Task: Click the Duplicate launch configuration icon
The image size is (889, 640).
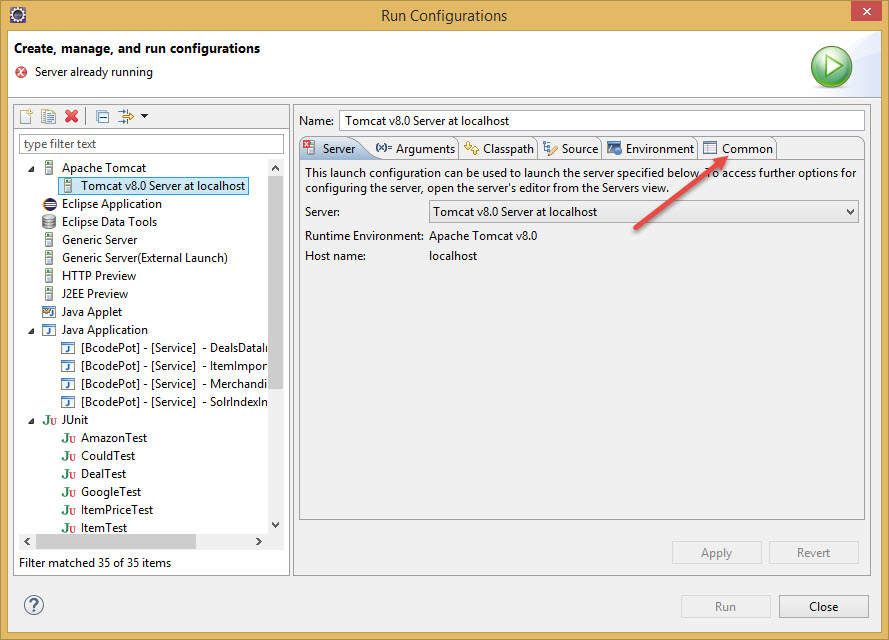Action: 48,116
